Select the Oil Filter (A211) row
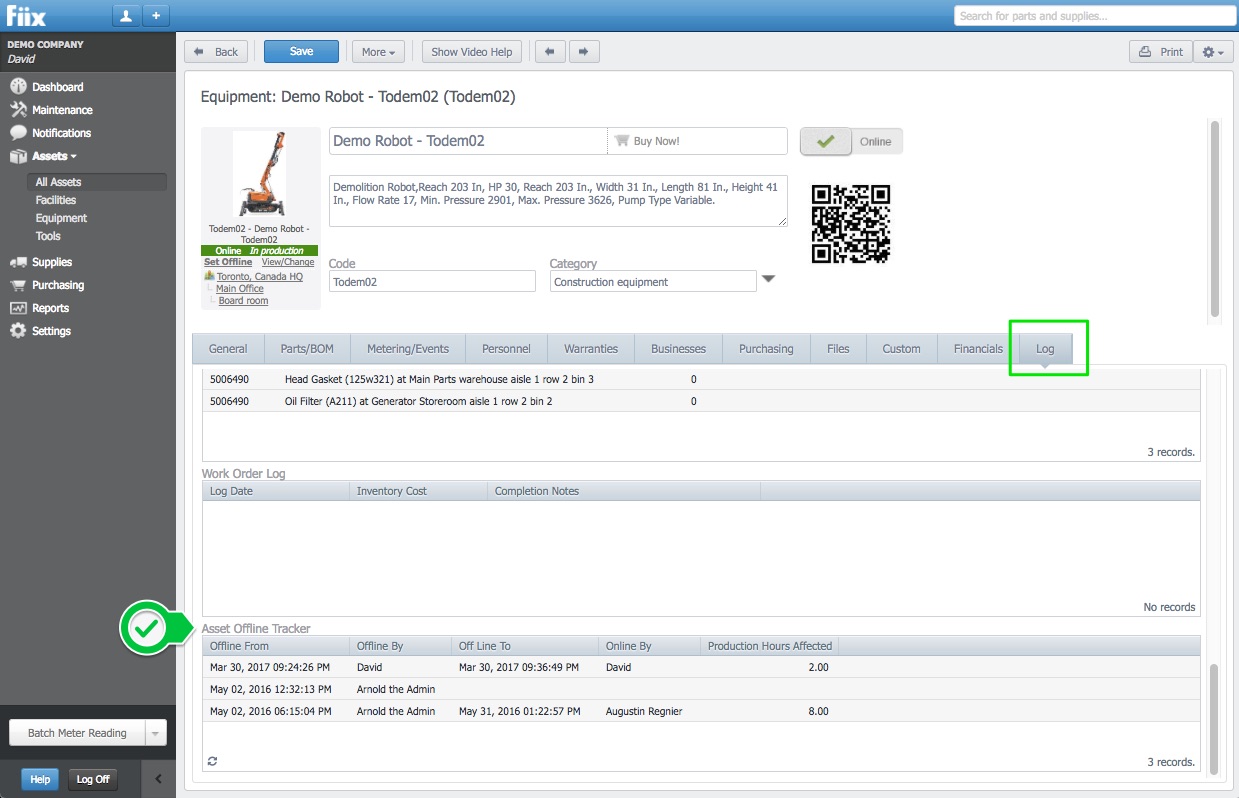Viewport: 1239px width, 798px height. [x=701, y=401]
